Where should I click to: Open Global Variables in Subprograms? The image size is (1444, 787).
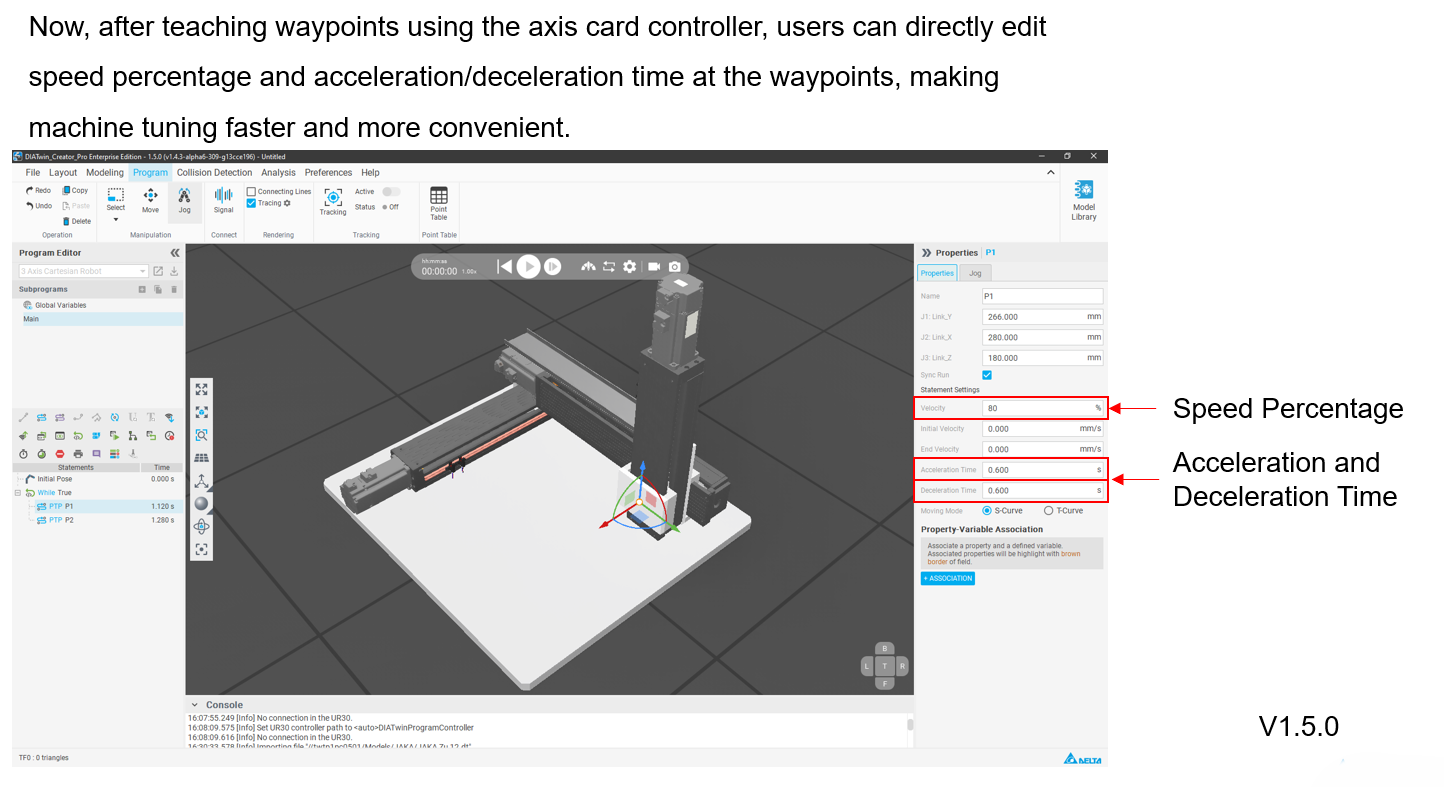pos(54,305)
